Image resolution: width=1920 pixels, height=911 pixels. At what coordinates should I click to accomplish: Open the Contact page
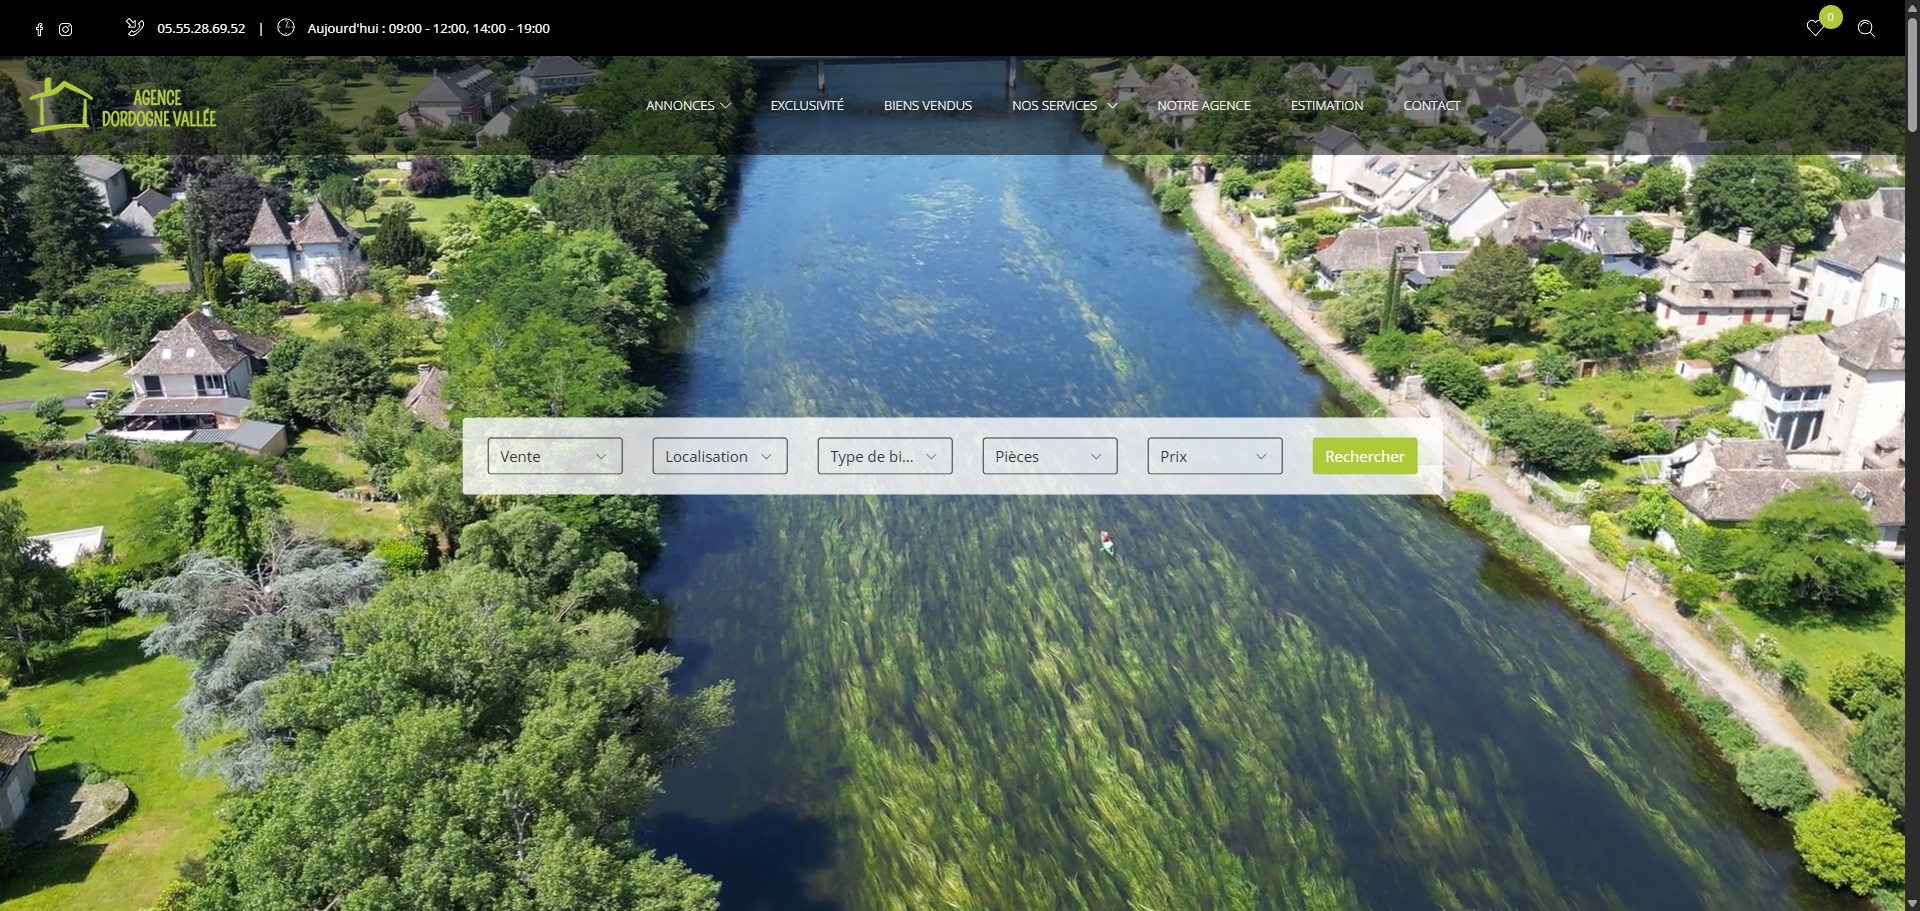tap(1432, 105)
